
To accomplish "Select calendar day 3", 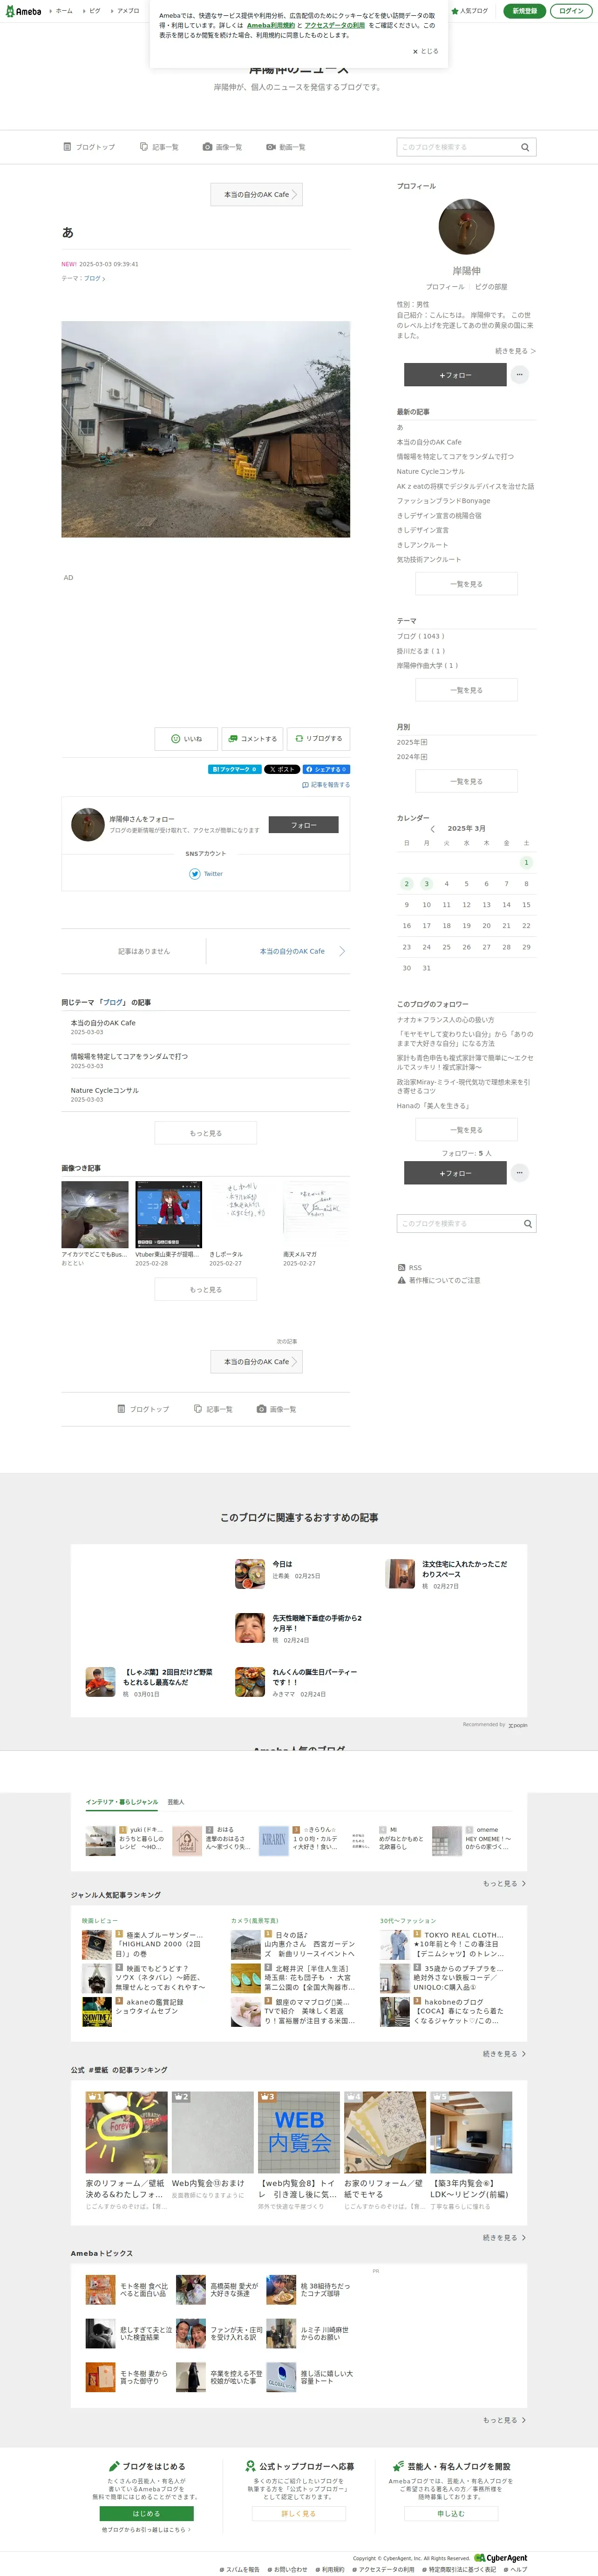I will pos(426,884).
